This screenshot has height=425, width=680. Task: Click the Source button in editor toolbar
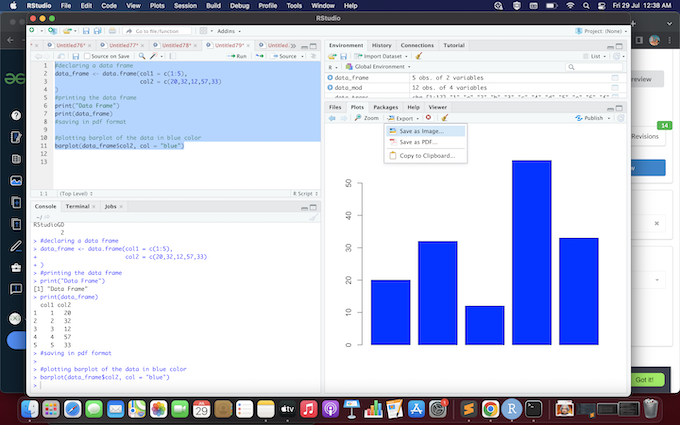(x=287, y=56)
